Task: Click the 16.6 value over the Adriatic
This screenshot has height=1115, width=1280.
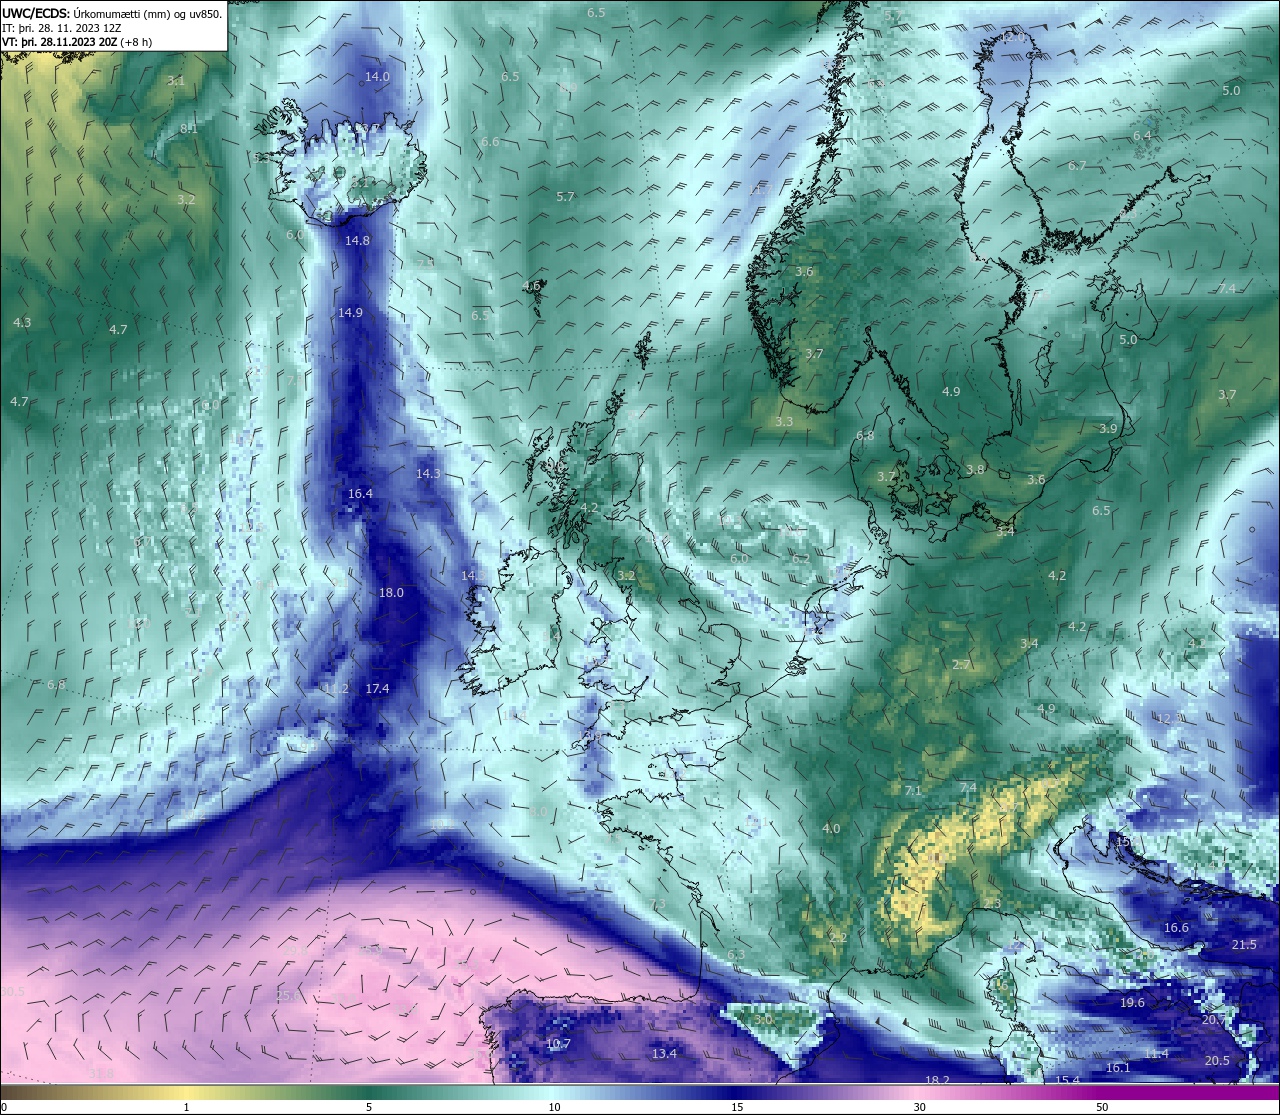Action: point(1176,928)
